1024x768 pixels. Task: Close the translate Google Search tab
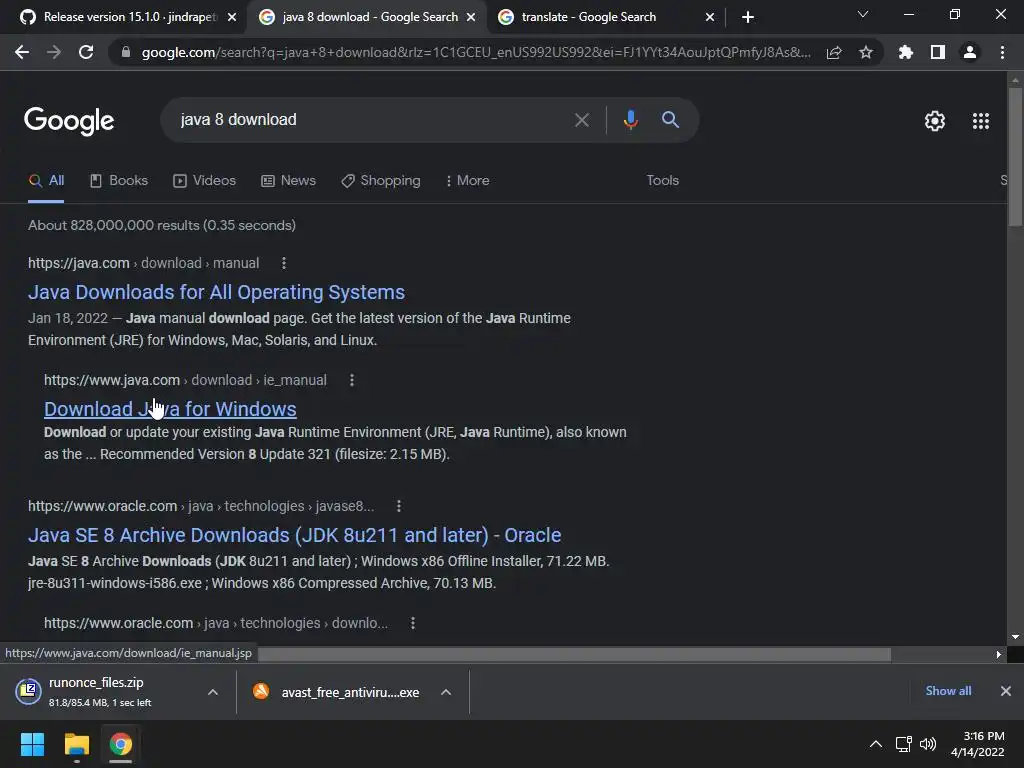pos(710,17)
